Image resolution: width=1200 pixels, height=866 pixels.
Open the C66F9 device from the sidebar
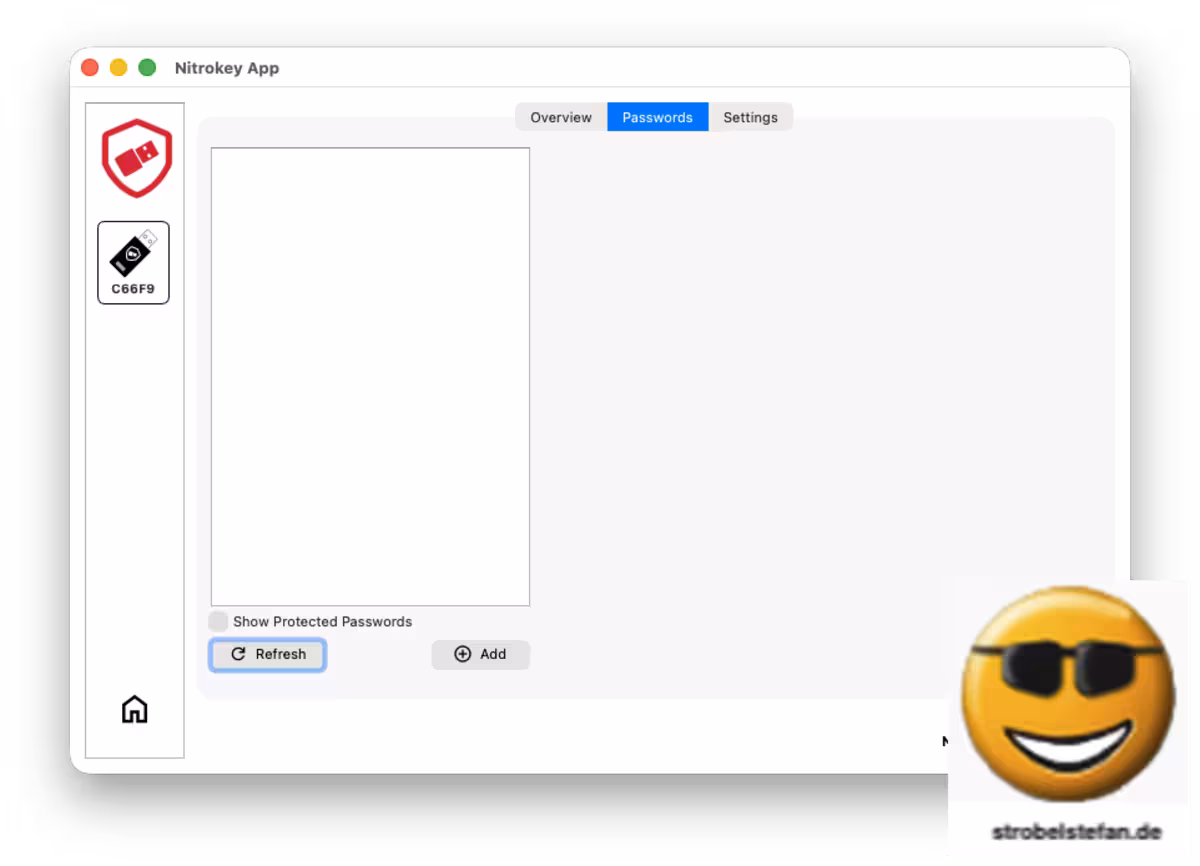pos(133,262)
